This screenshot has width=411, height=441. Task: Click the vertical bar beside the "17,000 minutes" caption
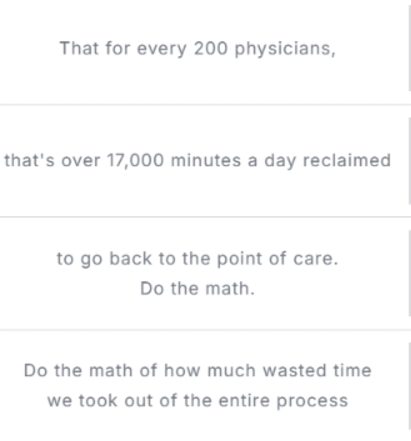coord(410,161)
